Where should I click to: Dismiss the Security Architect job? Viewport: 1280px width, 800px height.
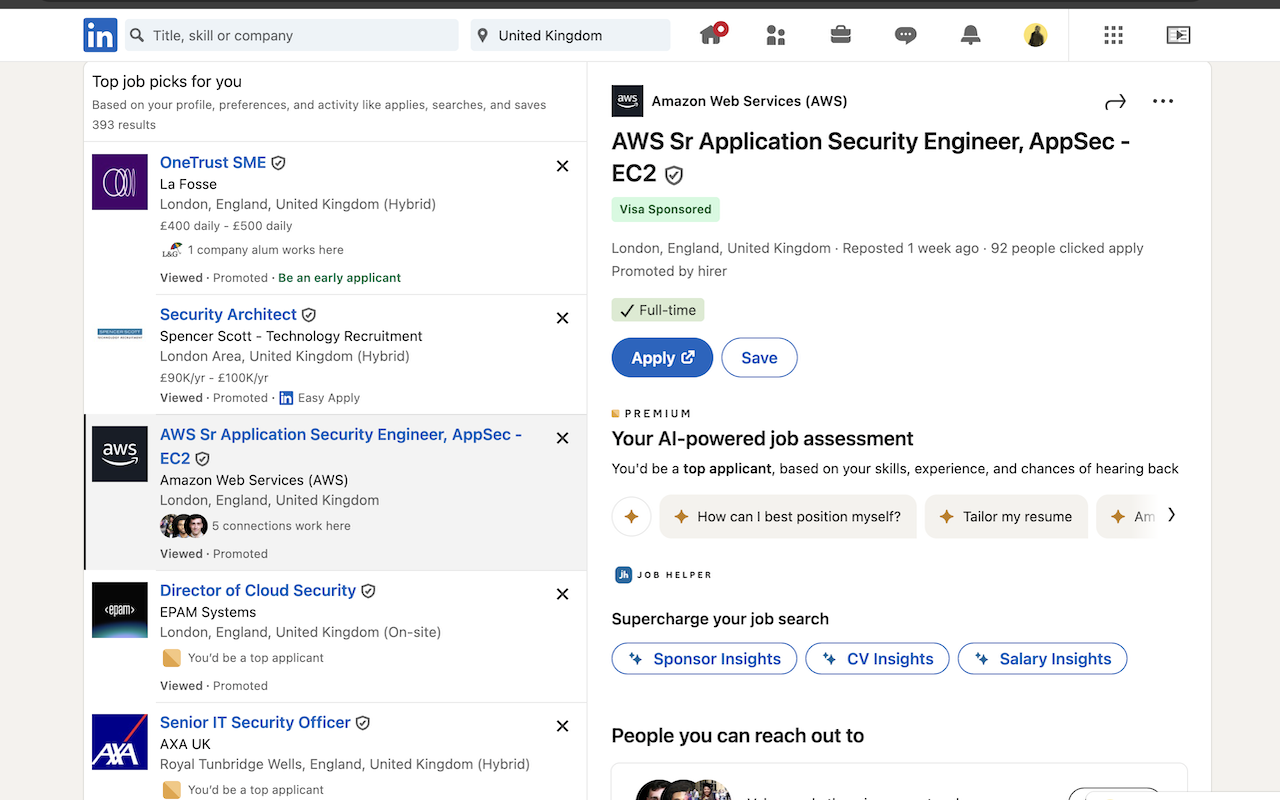[x=562, y=318]
